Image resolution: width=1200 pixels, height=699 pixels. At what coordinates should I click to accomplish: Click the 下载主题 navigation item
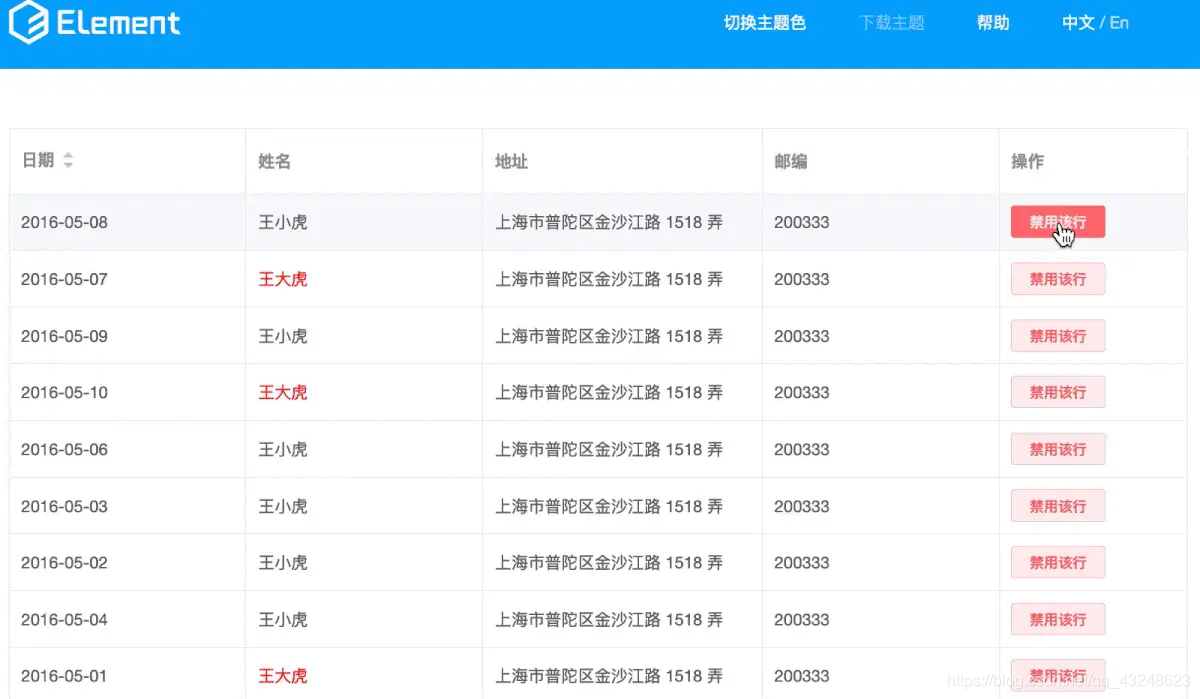pos(890,22)
